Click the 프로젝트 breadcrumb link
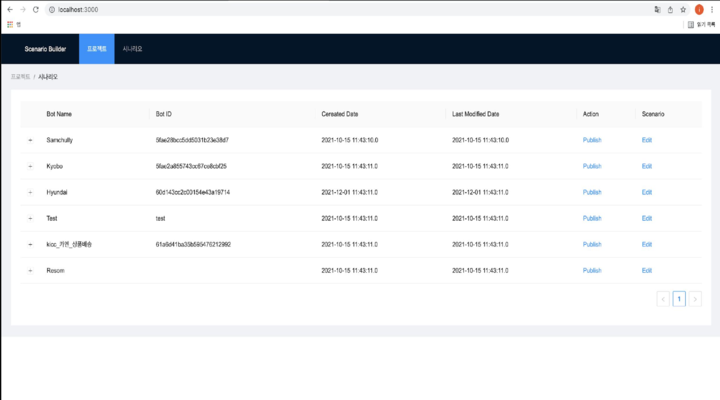 click(20, 77)
